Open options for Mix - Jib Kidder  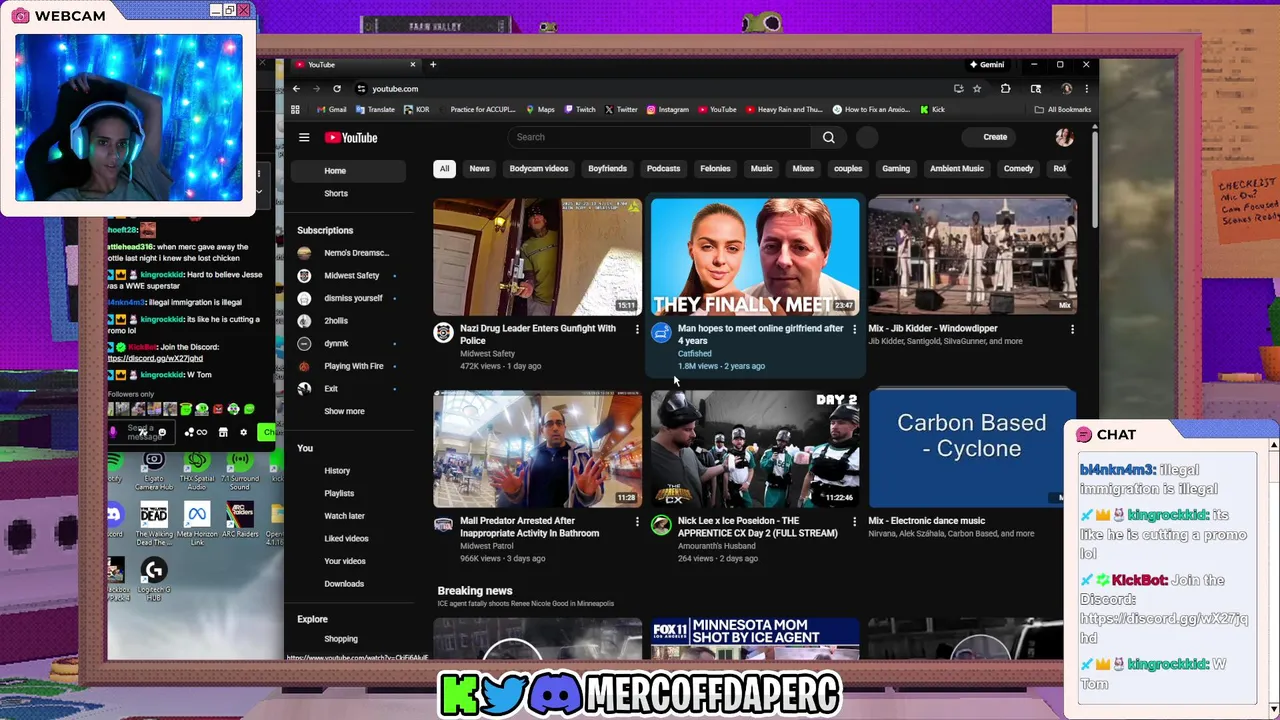pos(1072,329)
